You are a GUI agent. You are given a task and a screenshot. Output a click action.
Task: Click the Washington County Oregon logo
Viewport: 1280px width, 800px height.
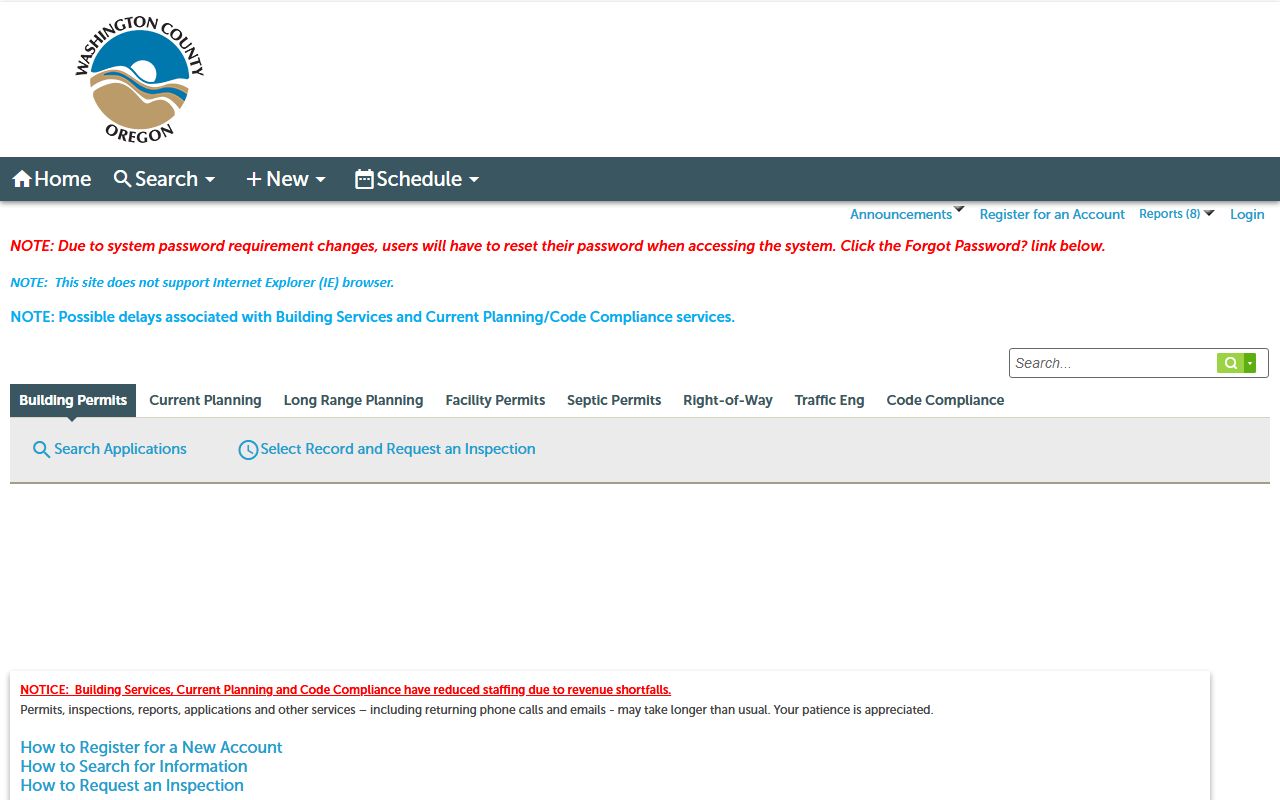(x=140, y=79)
